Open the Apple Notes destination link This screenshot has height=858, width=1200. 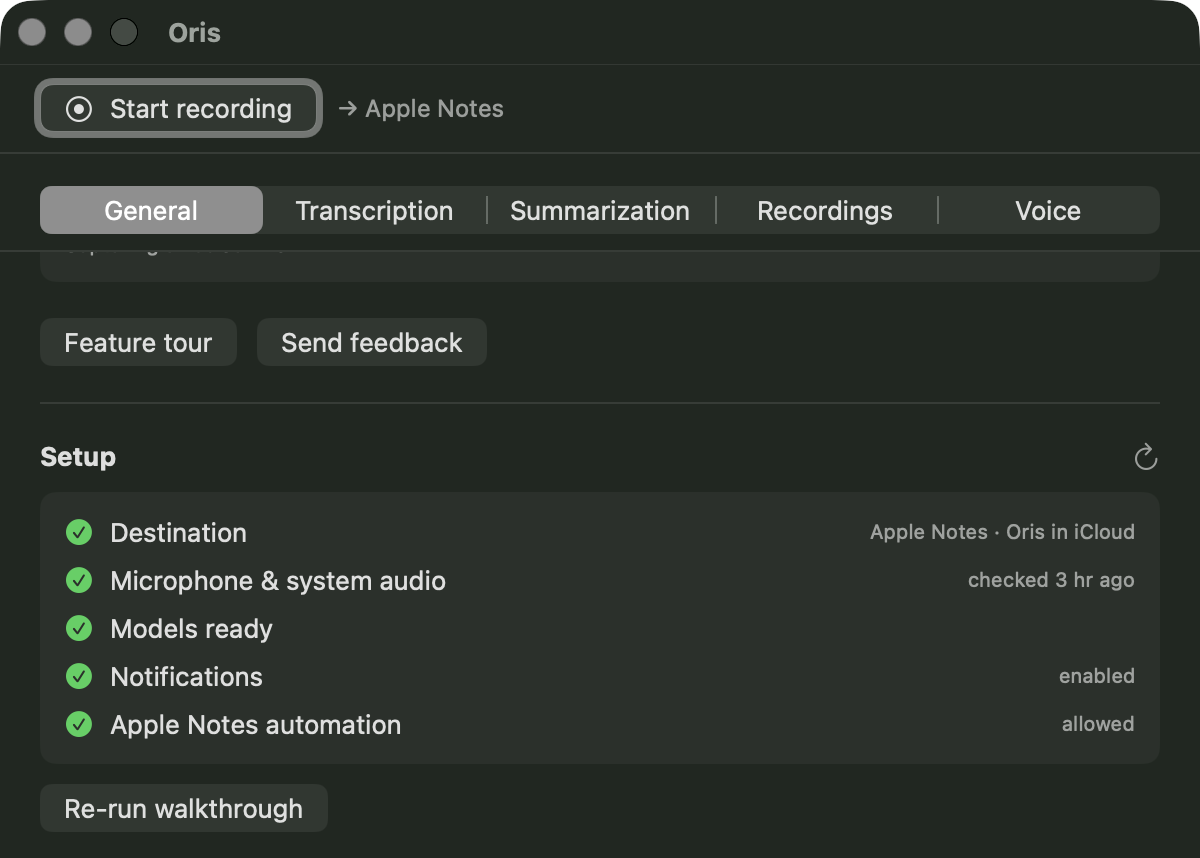(x=421, y=109)
